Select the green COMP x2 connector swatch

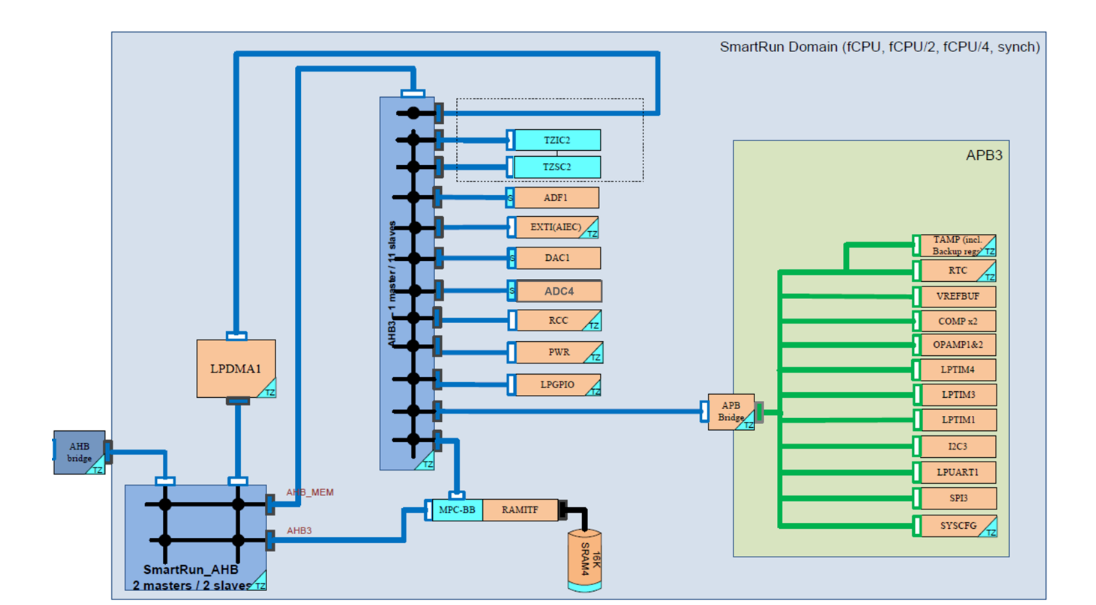(x=916, y=320)
